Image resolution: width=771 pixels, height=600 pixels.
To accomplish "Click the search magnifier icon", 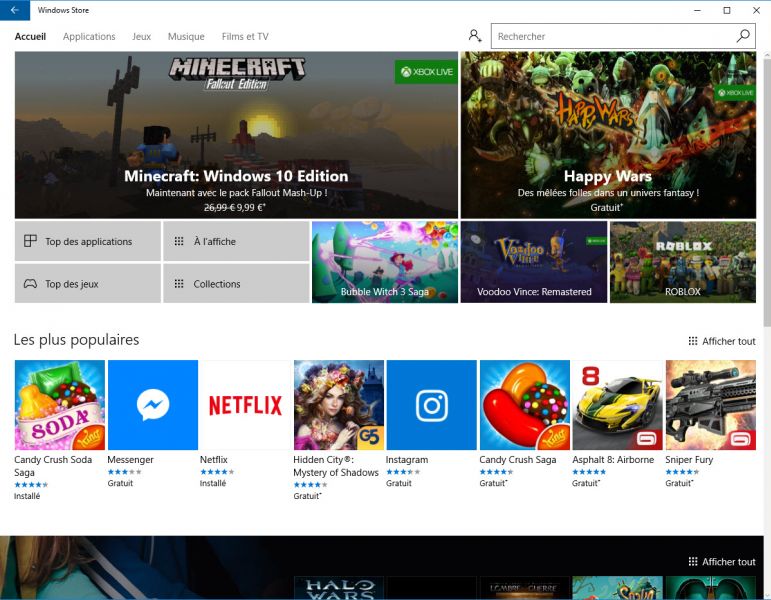I will tap(743, 36).
